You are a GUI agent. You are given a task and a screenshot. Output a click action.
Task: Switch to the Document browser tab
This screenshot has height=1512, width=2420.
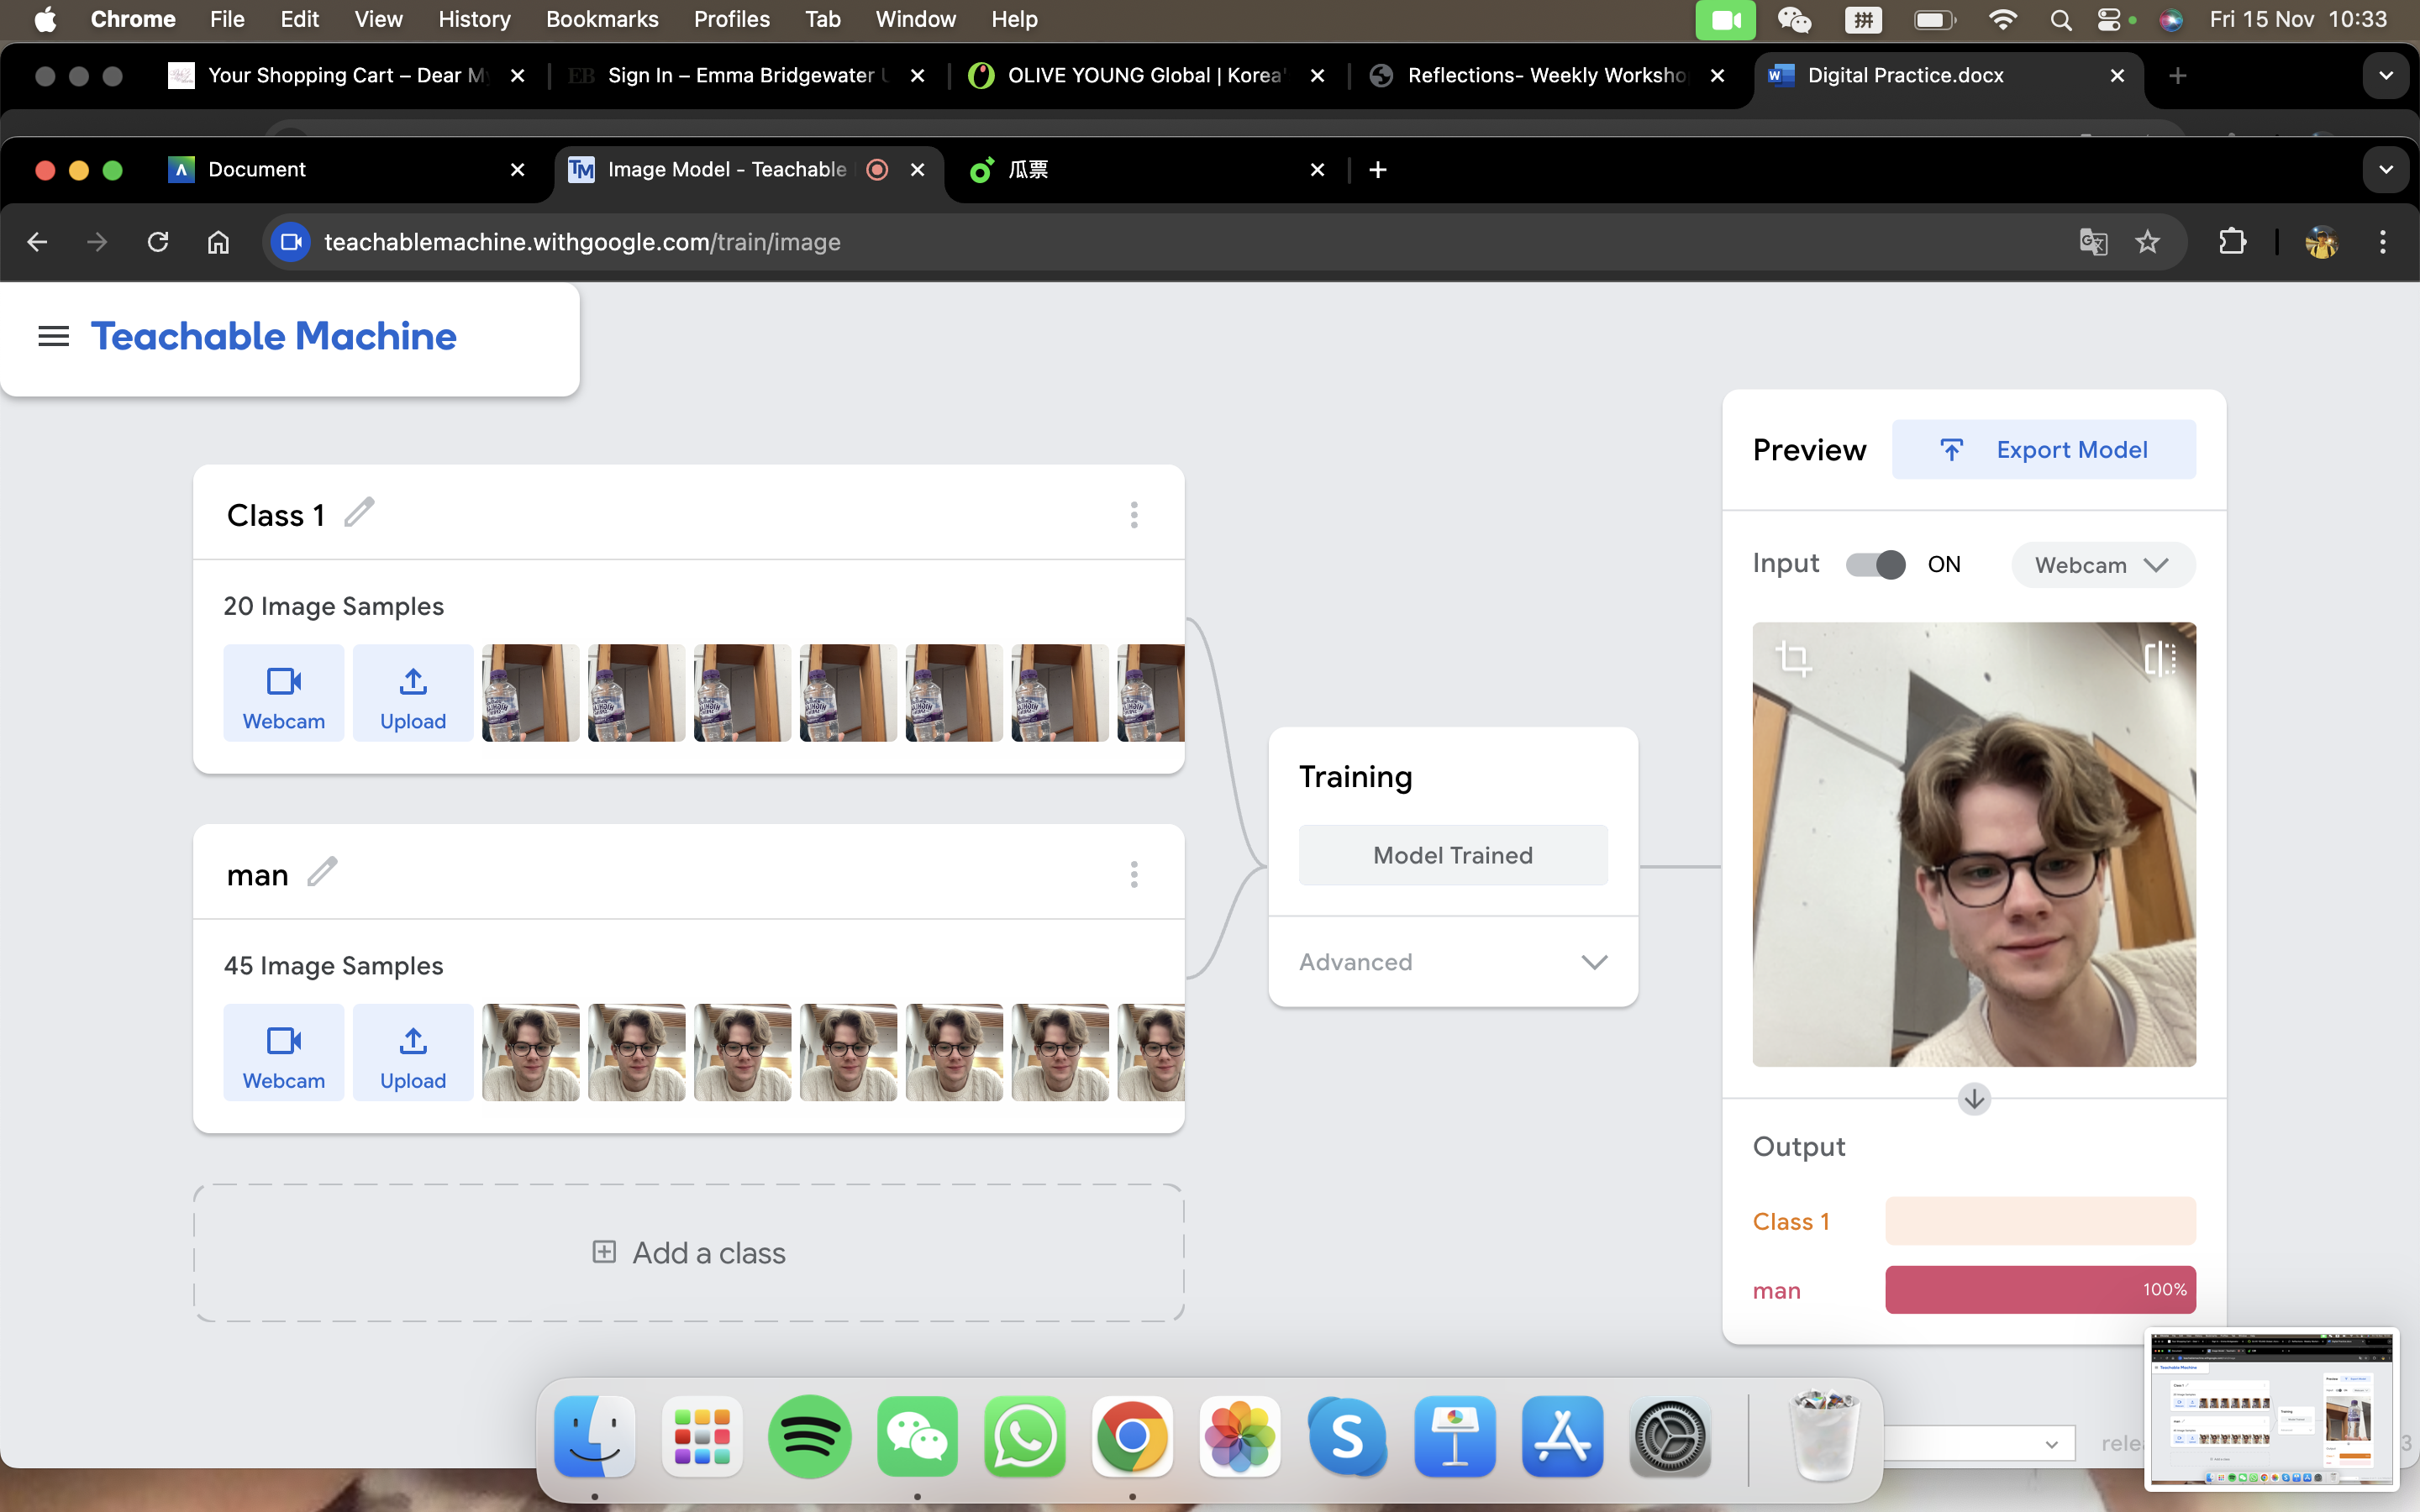pyautogui.click(x=257, y=170)
